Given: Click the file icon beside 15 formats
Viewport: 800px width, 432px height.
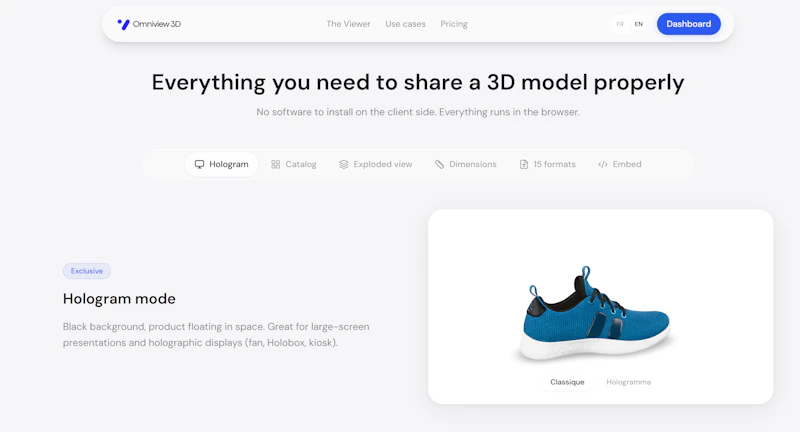Looking at the screenshot, I should point(524,164).
